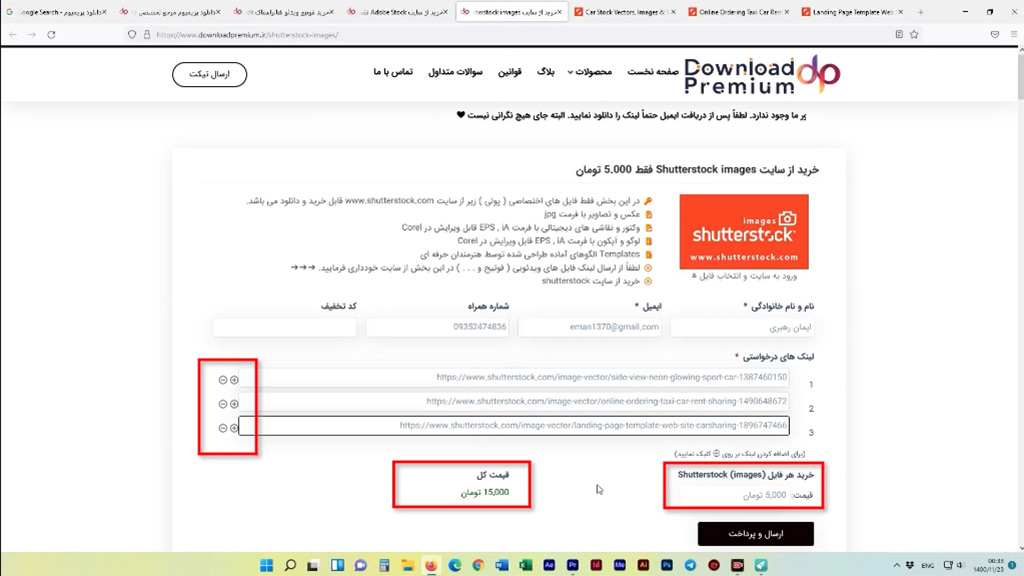Open Adobe InDesign from the taskbar
This screenshot has height=576, width=1024.
tap(596, 565)
